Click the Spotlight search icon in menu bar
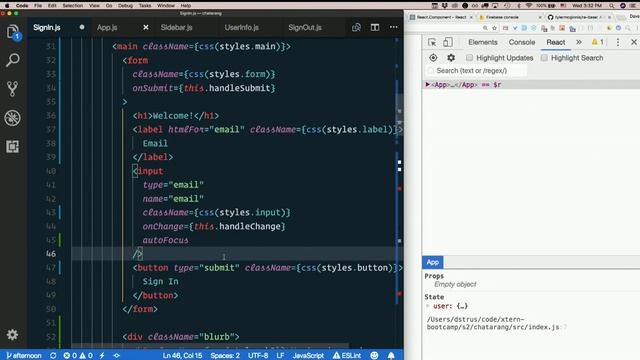This screenshot has width=640, height=360. (611, 6)
